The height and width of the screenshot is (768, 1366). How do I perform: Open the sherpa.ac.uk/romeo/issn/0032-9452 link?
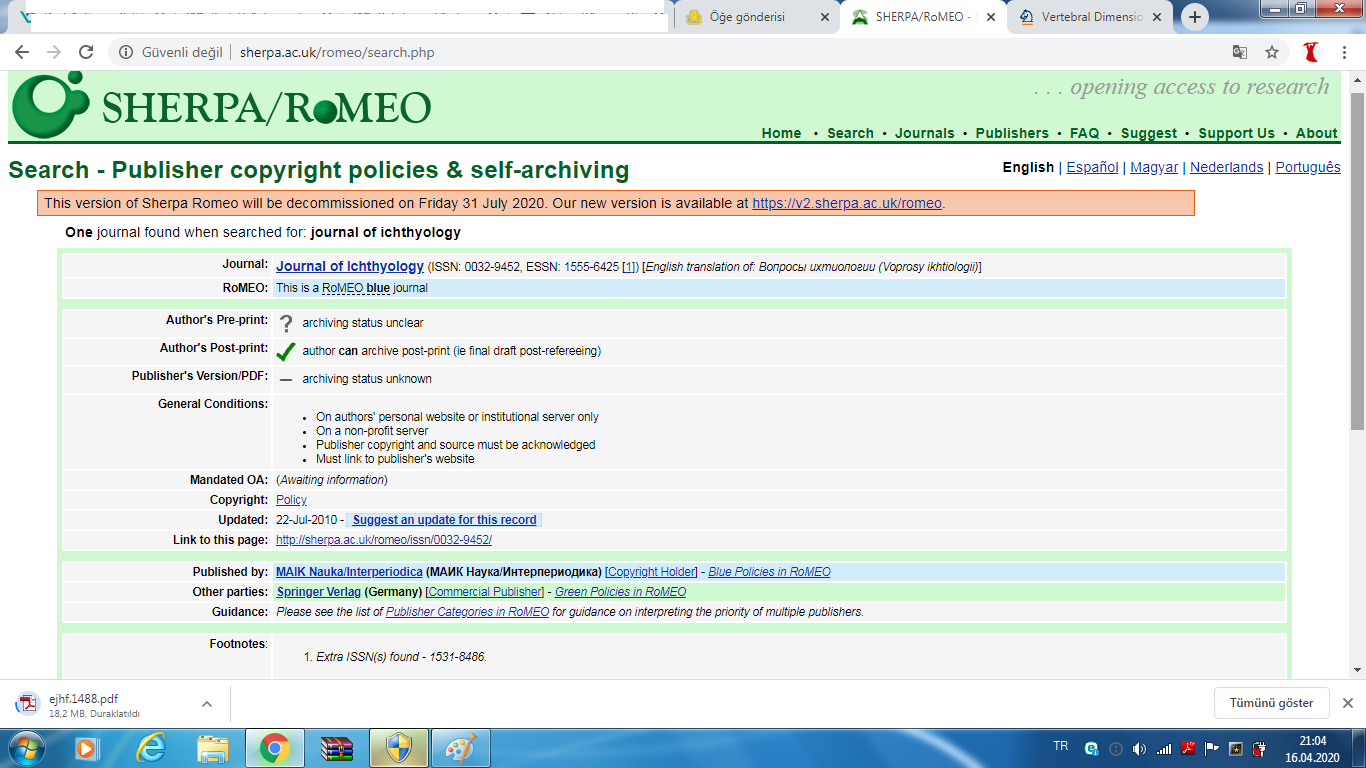[384, 540]
